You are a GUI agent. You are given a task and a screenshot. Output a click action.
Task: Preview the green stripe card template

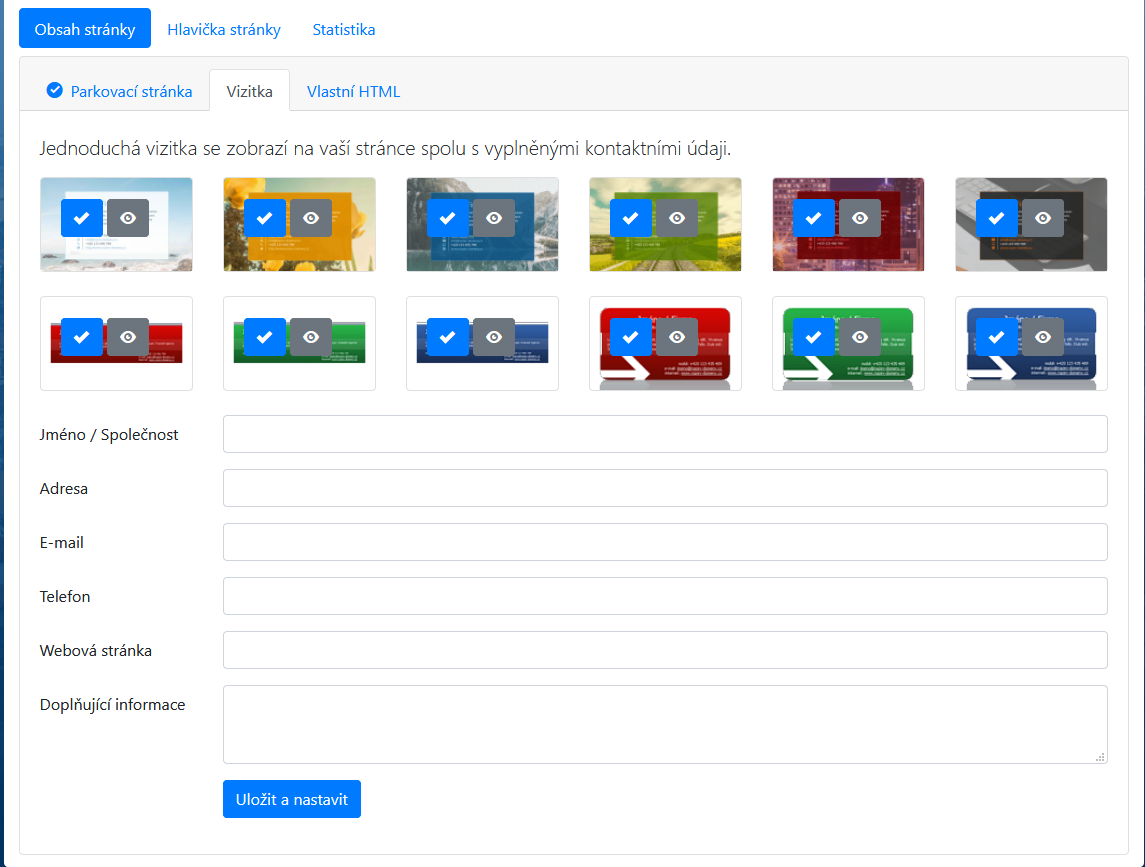point(311,337)
